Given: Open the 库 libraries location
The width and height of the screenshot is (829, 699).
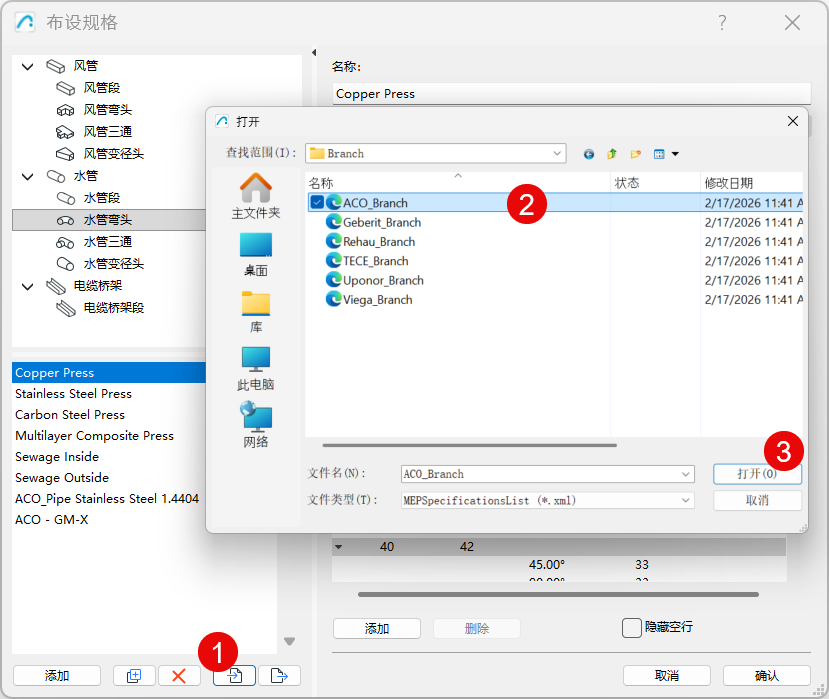Looking at the screenshot, I should click(x=256, y=312).
